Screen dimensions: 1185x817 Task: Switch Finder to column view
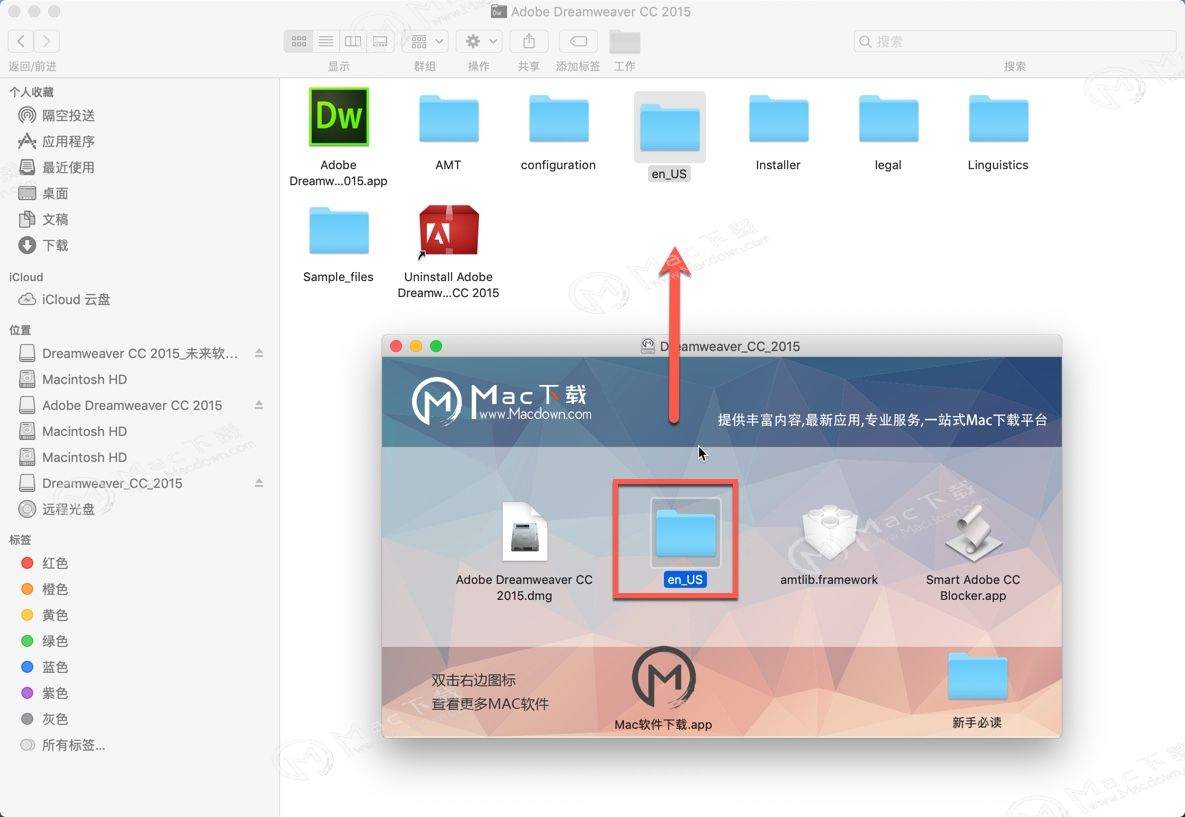353,41
